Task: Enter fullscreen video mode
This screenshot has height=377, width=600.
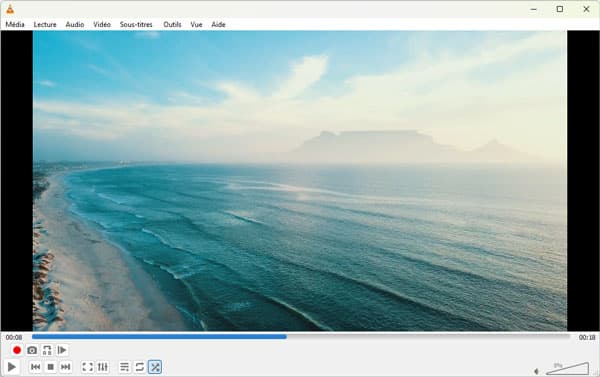Action: 87,367
